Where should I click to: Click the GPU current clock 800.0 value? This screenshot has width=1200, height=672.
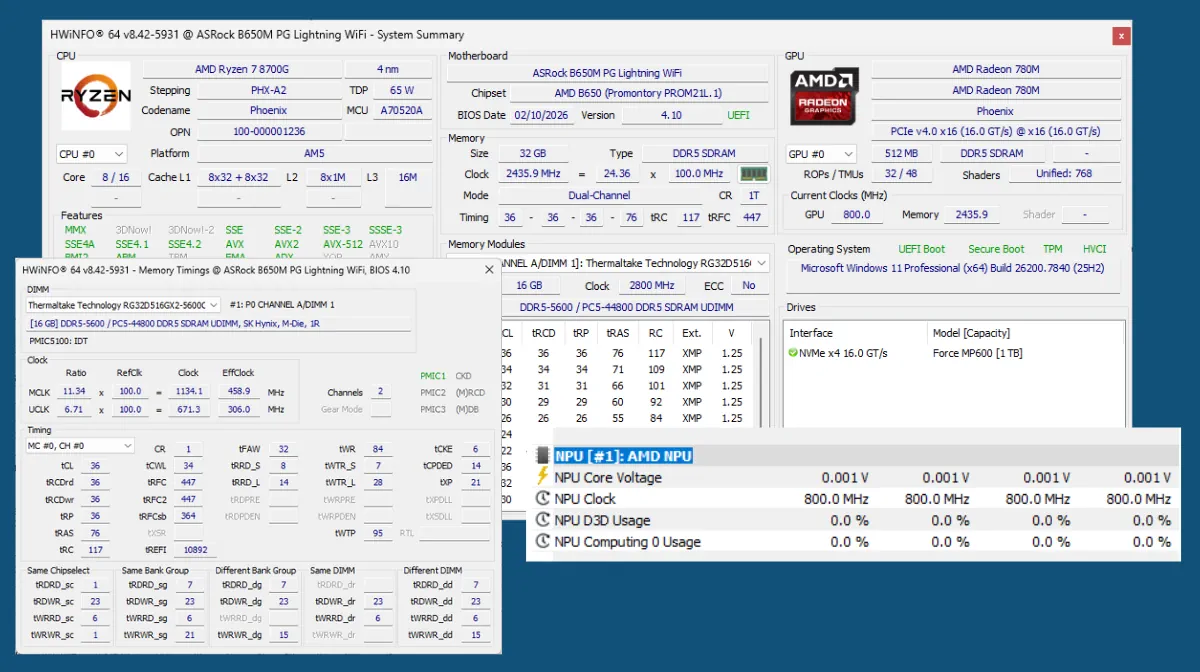click(x=857, y=214)
